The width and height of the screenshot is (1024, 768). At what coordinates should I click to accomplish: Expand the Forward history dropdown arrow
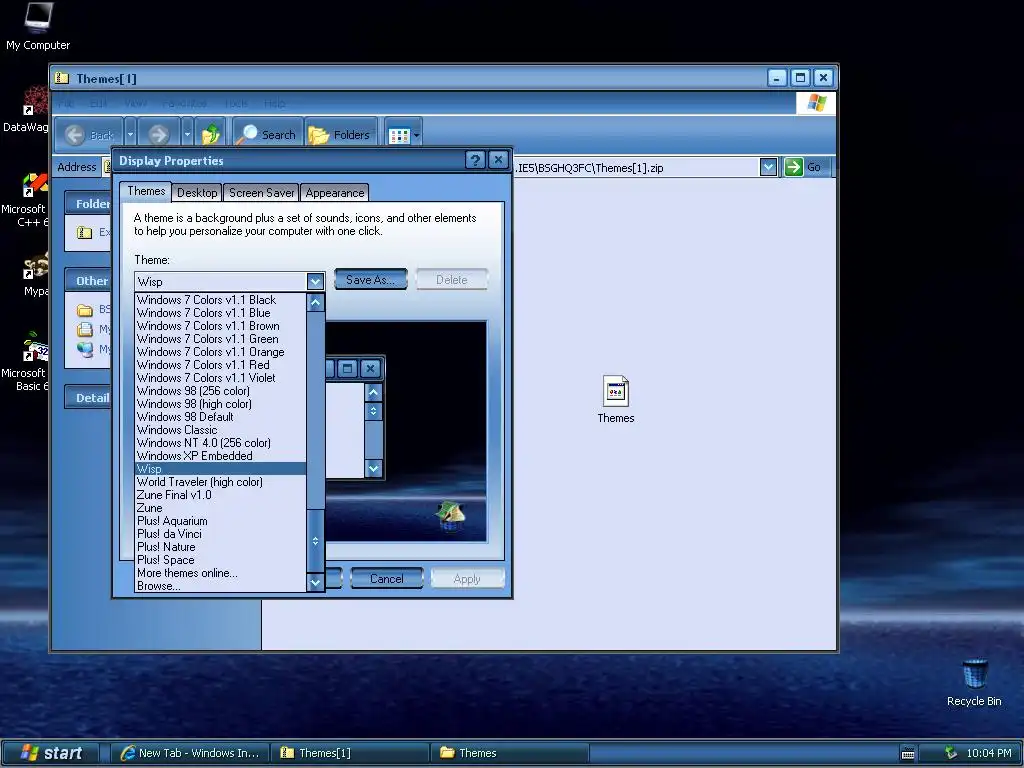[x=187, y=135]
